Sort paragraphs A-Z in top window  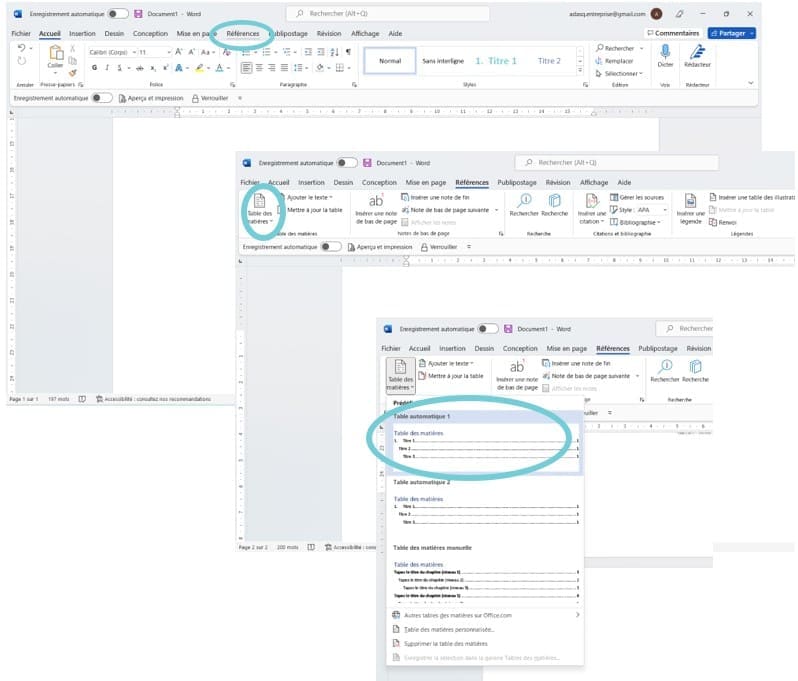click(x=334, y=52)
